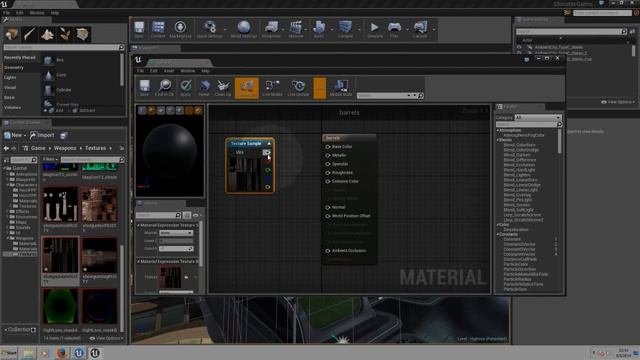This screenshot has height=360, width=640.
Task: Click Game in Content Browser breadcrumb
Action: click(38, 148)
